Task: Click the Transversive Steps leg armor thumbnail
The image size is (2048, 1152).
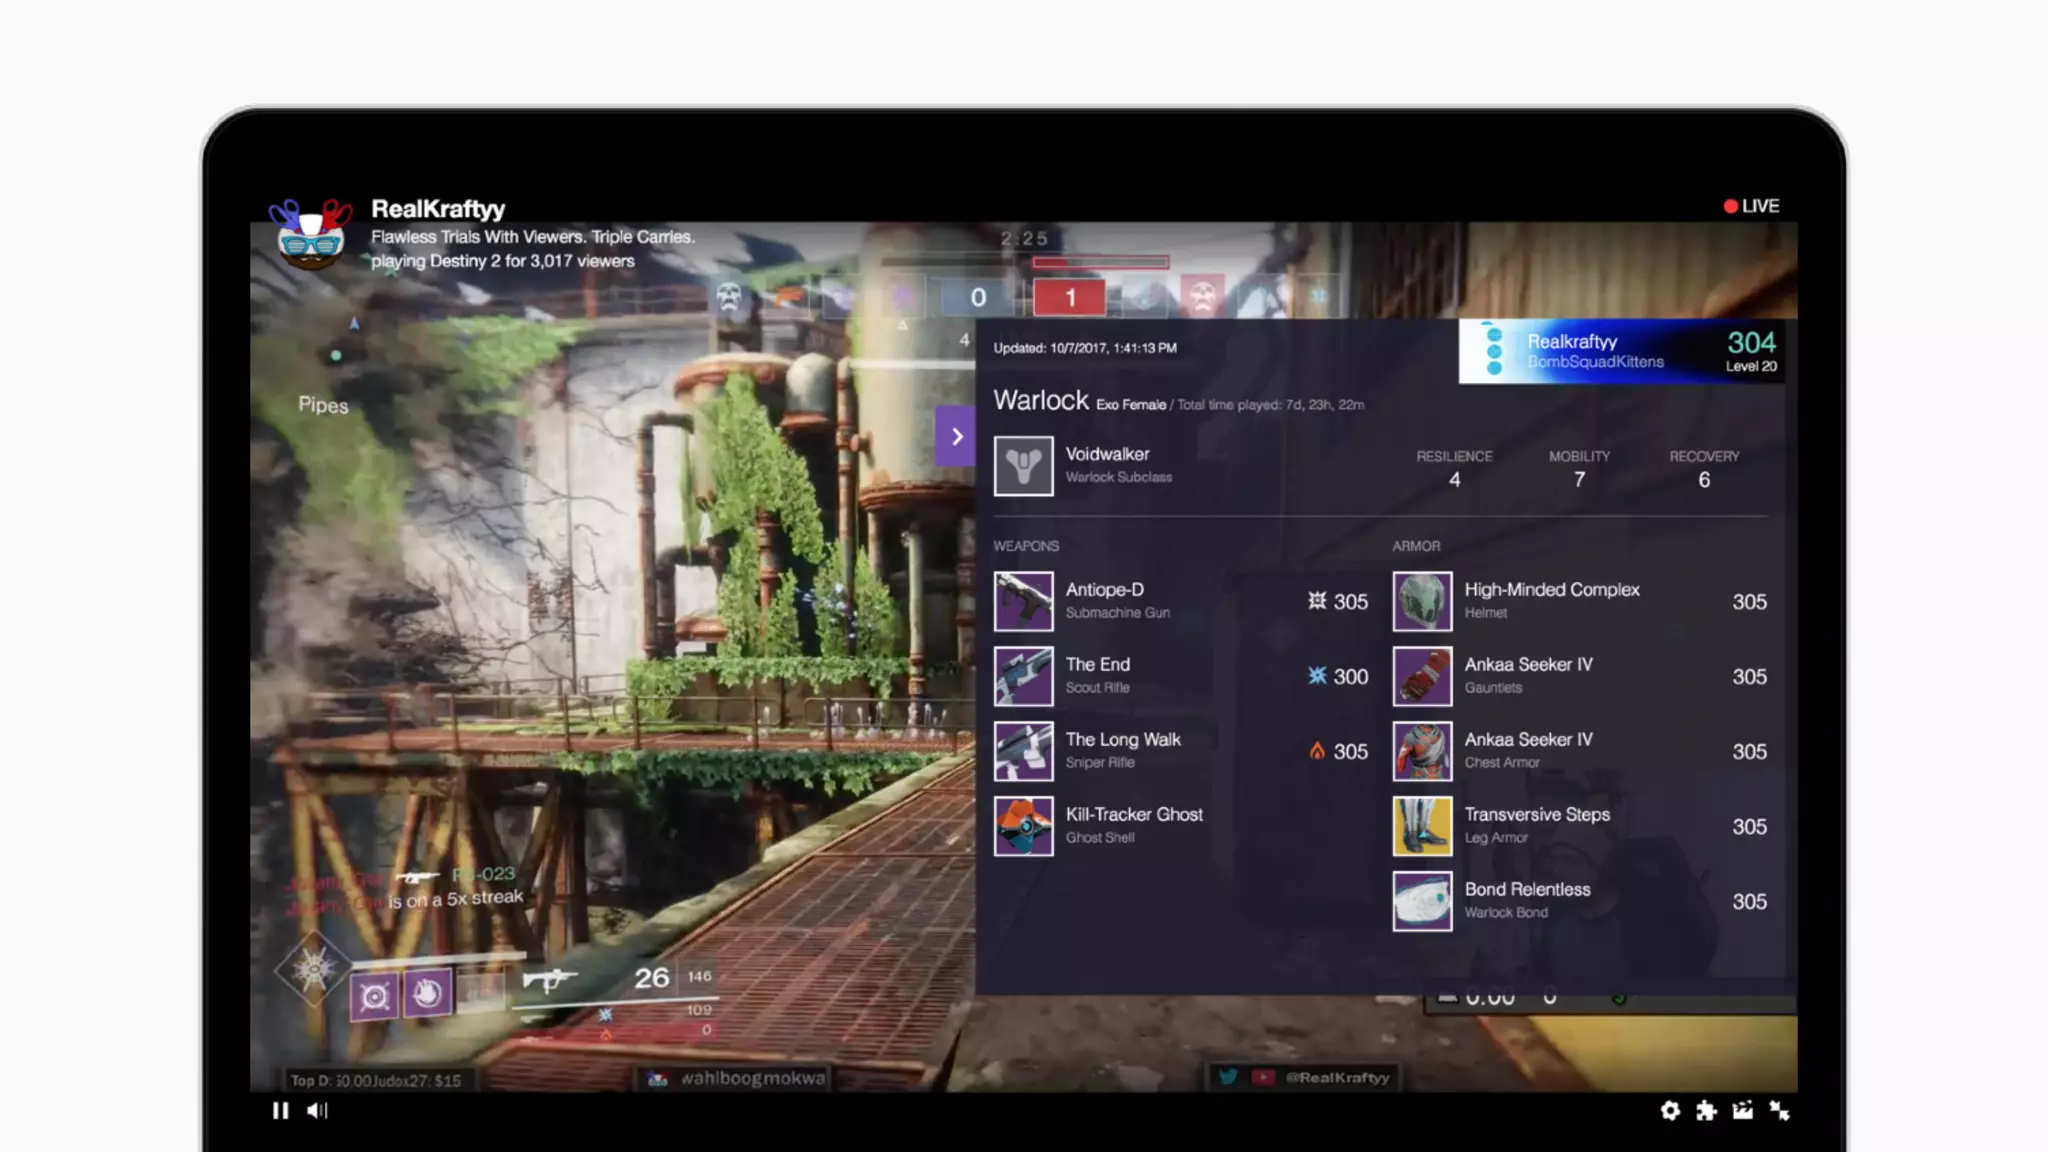Action: (1422, 826)
